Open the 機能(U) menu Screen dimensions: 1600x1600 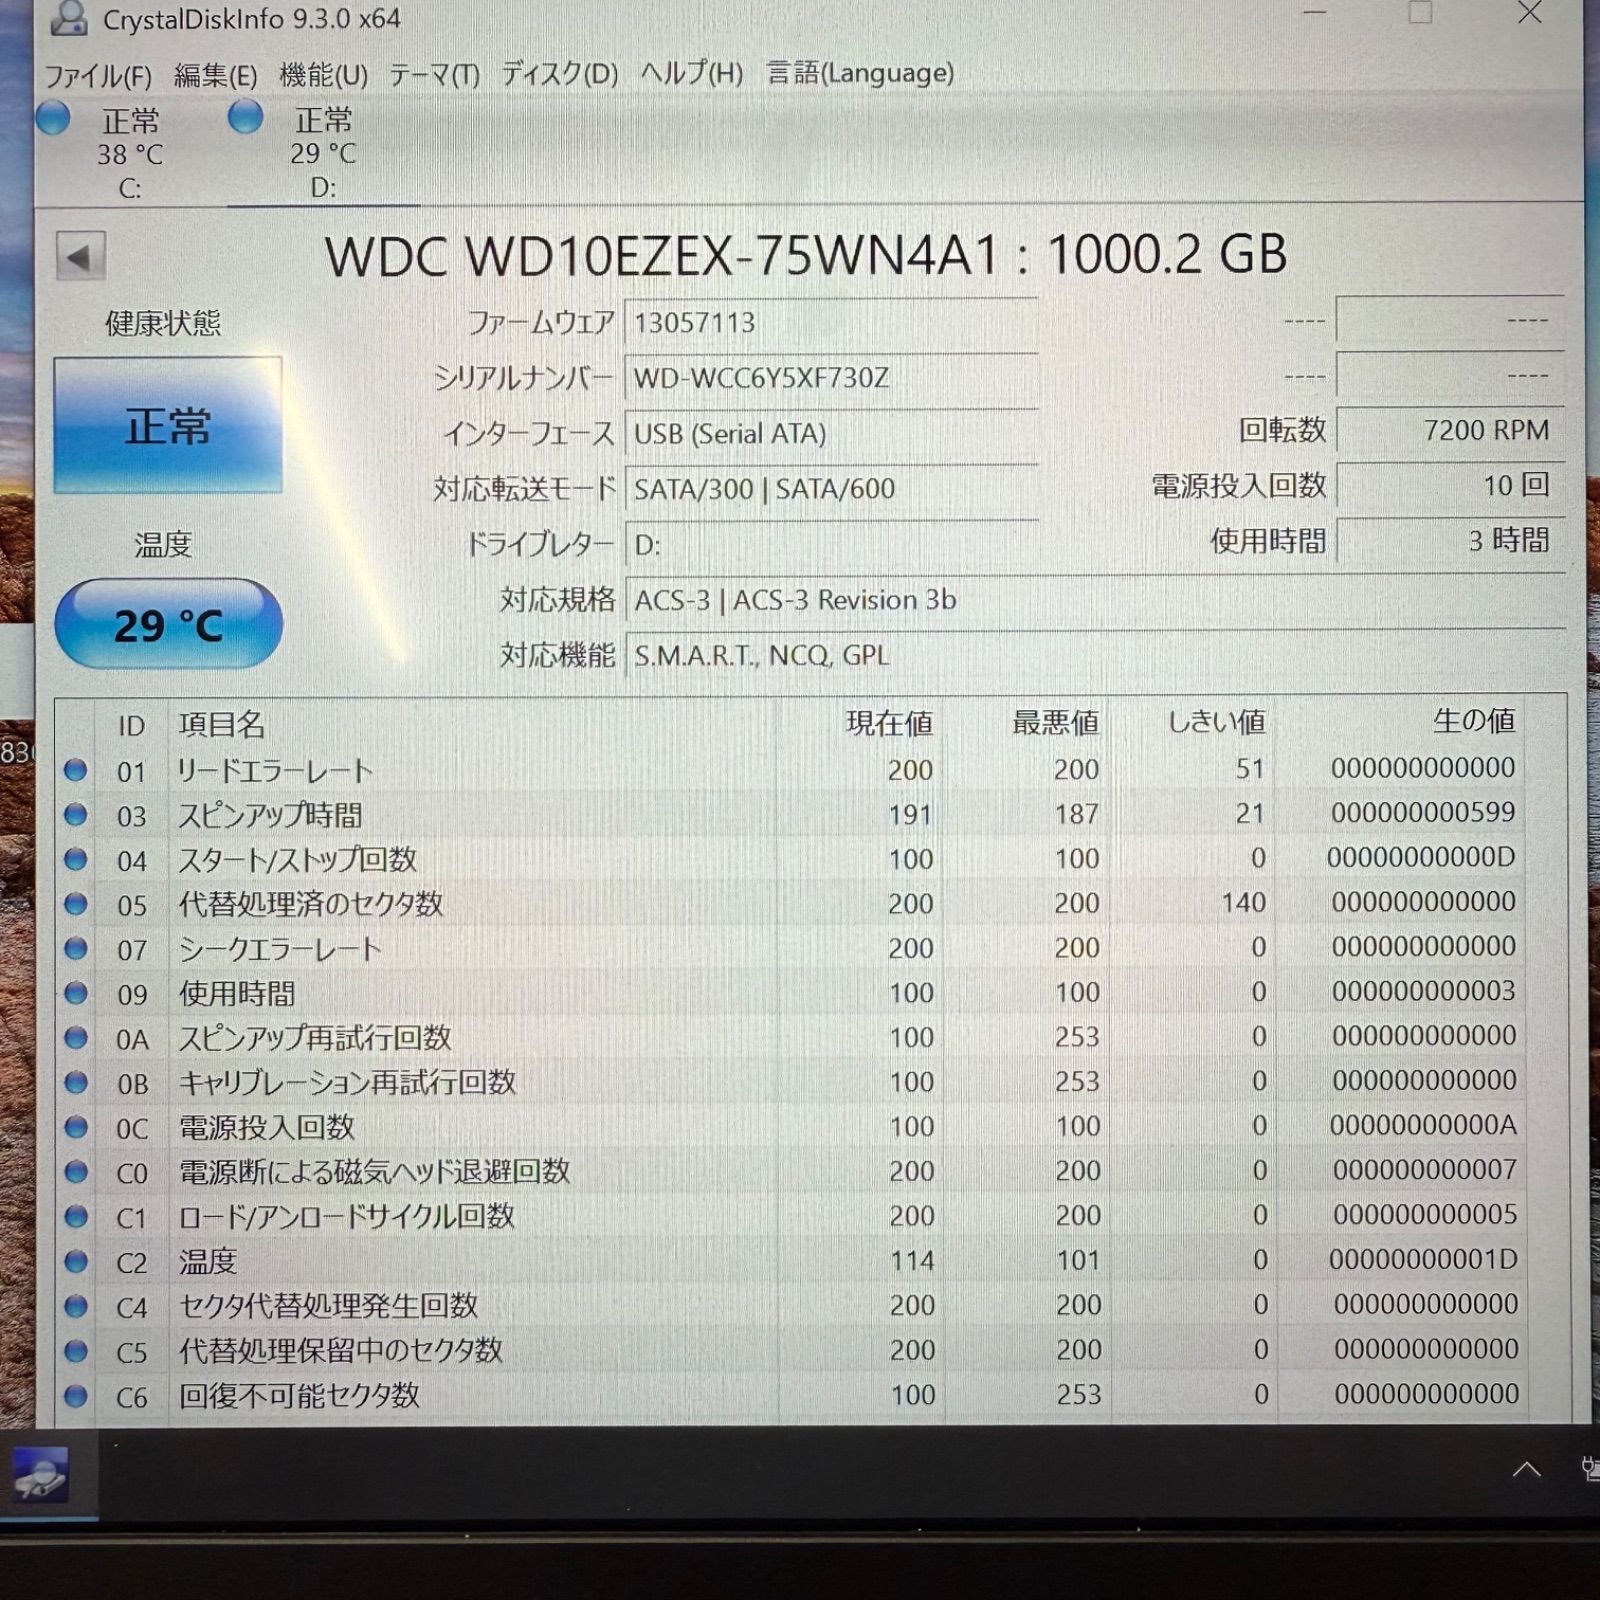[323, 75]
